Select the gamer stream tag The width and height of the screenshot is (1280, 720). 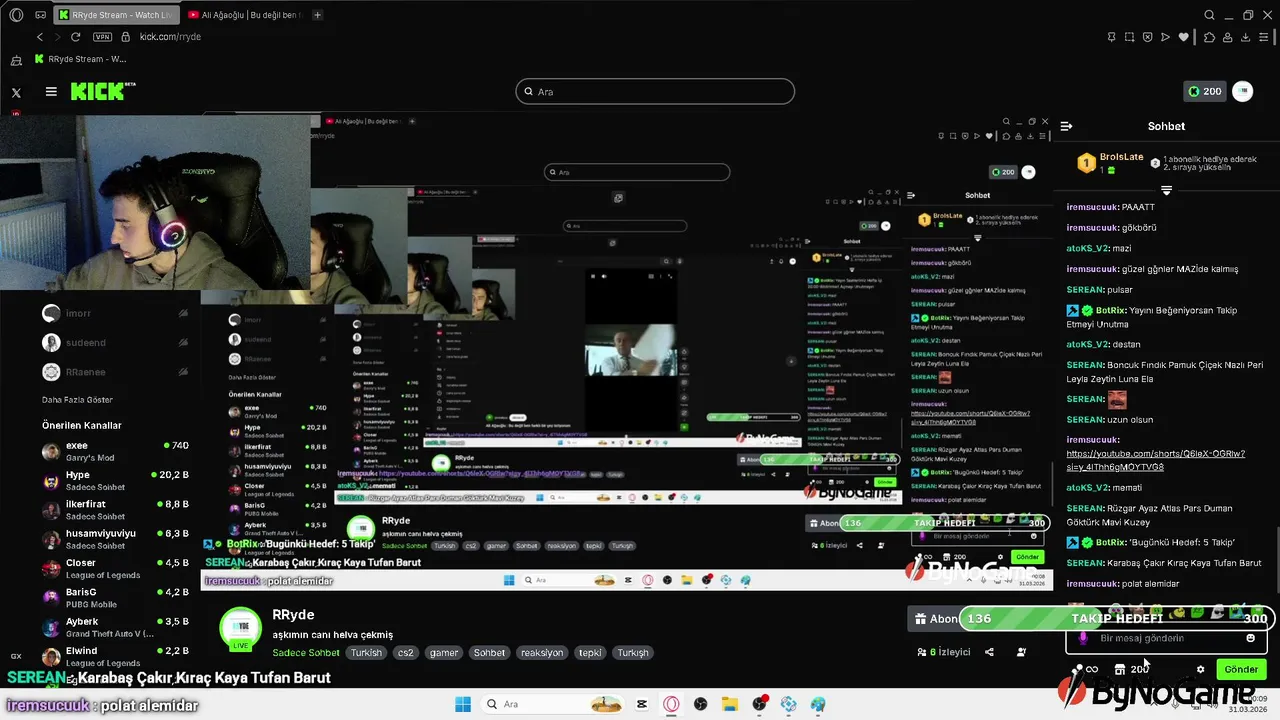pyautogui.click(x=444, y=653)
